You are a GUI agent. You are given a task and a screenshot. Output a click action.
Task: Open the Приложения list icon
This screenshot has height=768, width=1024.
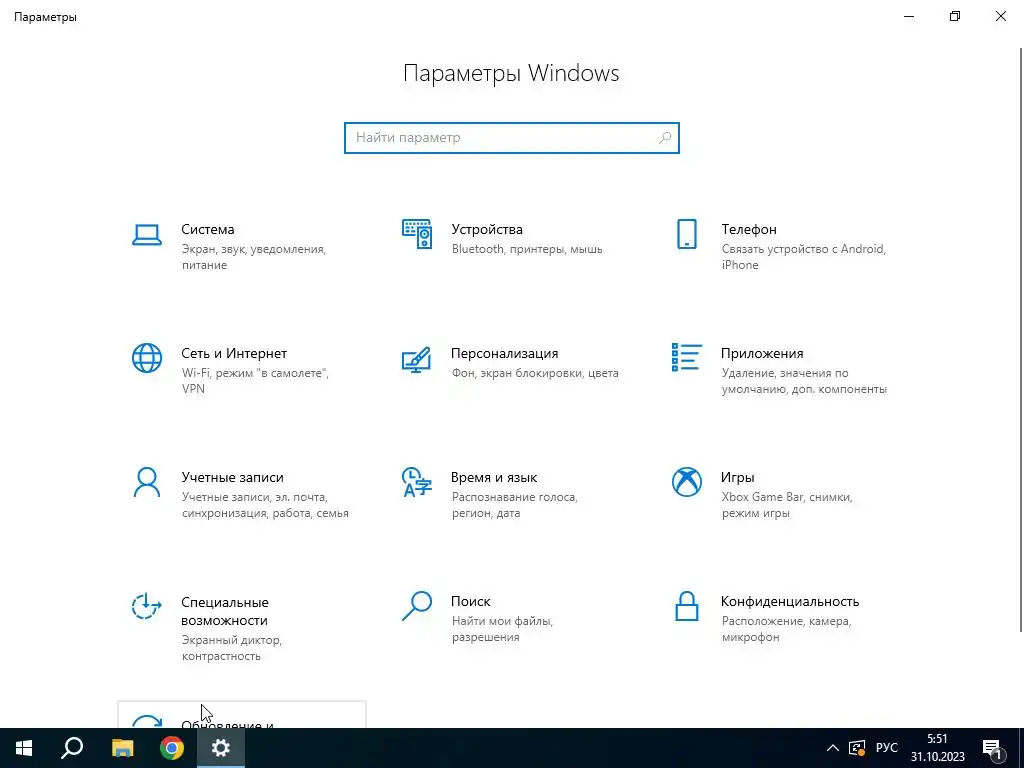tap(686, 357)
